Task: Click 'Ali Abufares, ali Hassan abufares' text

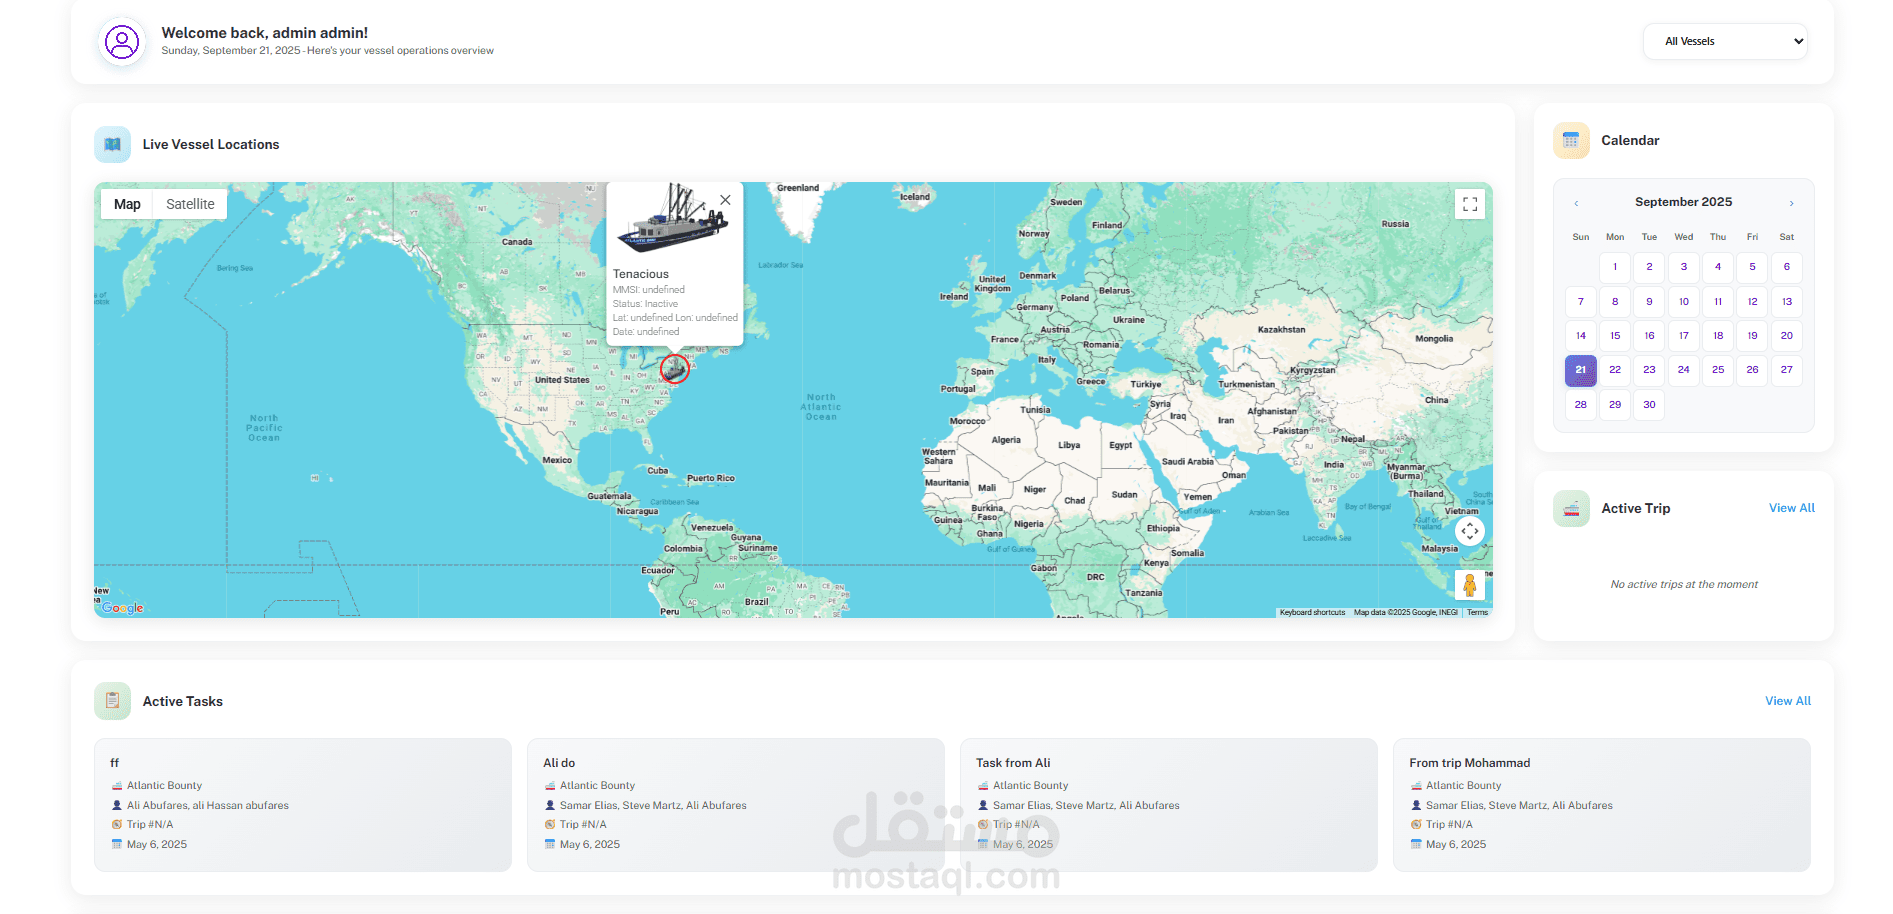Action: (208, 806)
